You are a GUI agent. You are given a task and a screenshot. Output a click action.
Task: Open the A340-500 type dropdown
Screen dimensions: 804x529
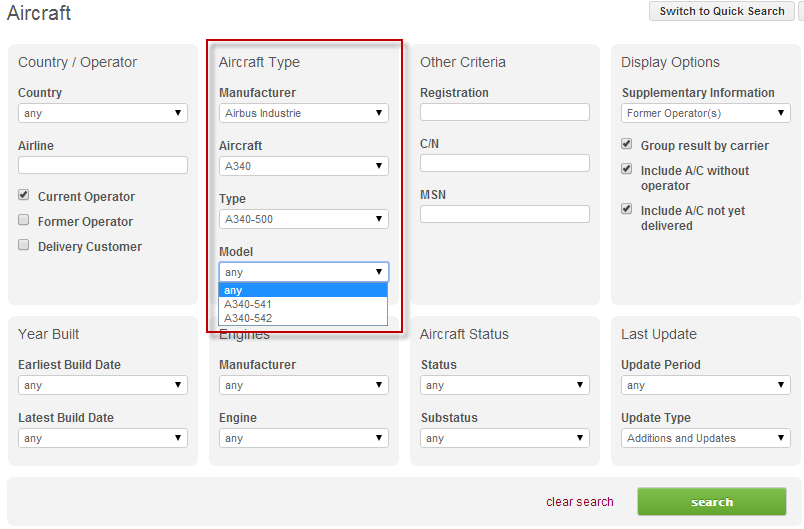[x=303, y=219]
